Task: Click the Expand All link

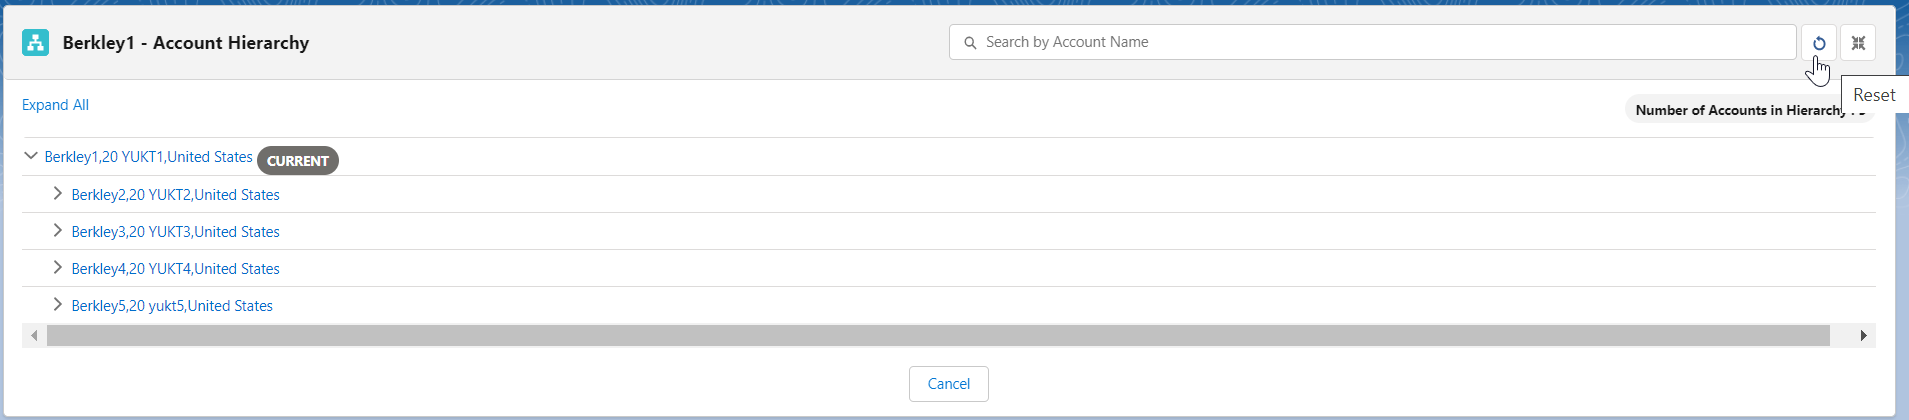Action: click(x=55, y=105)
